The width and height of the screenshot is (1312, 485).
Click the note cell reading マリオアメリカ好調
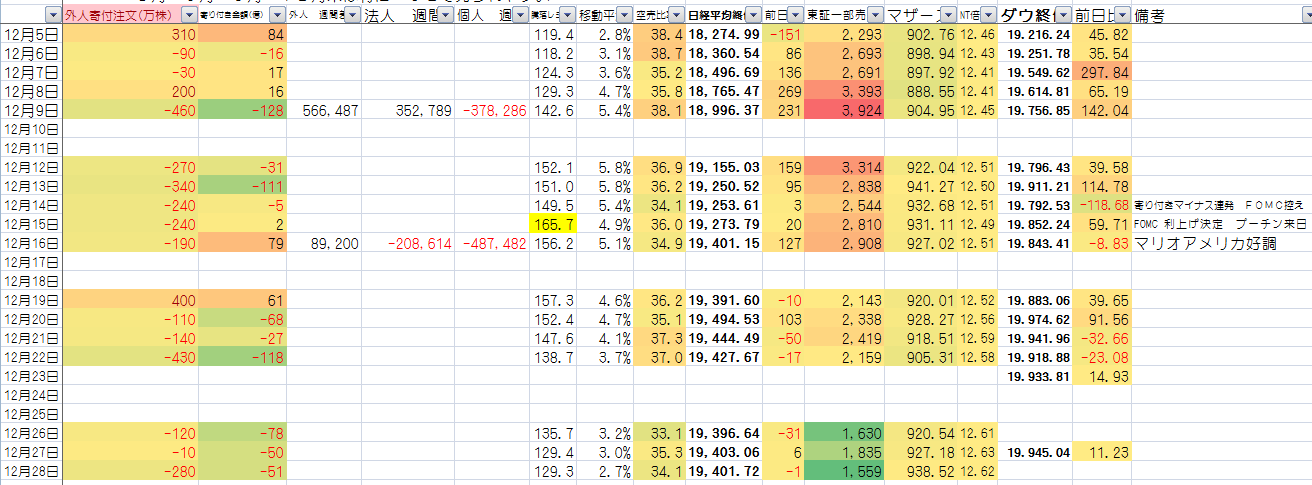tap(1205, 242)
